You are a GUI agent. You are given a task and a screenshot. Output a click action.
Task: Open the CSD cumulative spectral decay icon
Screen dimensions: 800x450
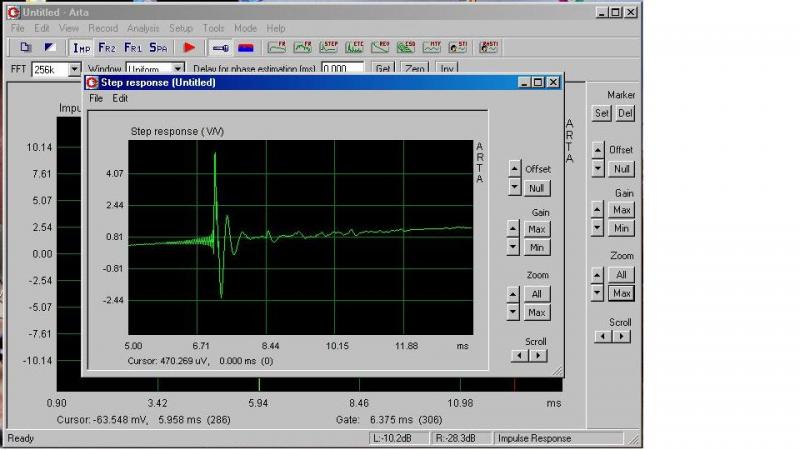coord(407,47)
